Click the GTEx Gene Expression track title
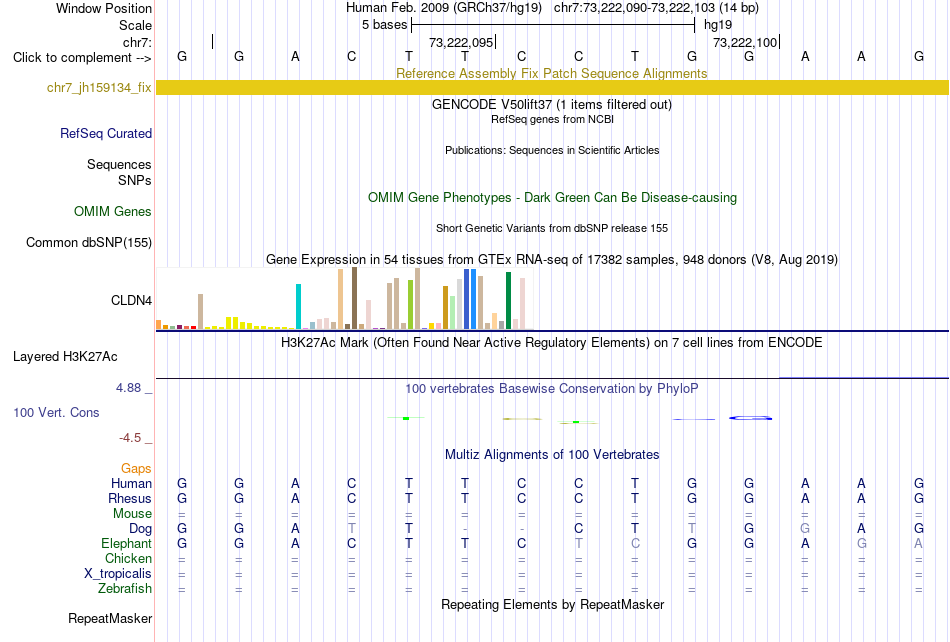 (552, 260)
